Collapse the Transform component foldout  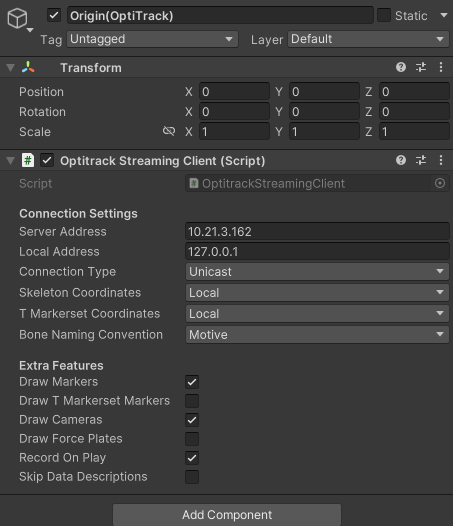(x=10, y=68)
